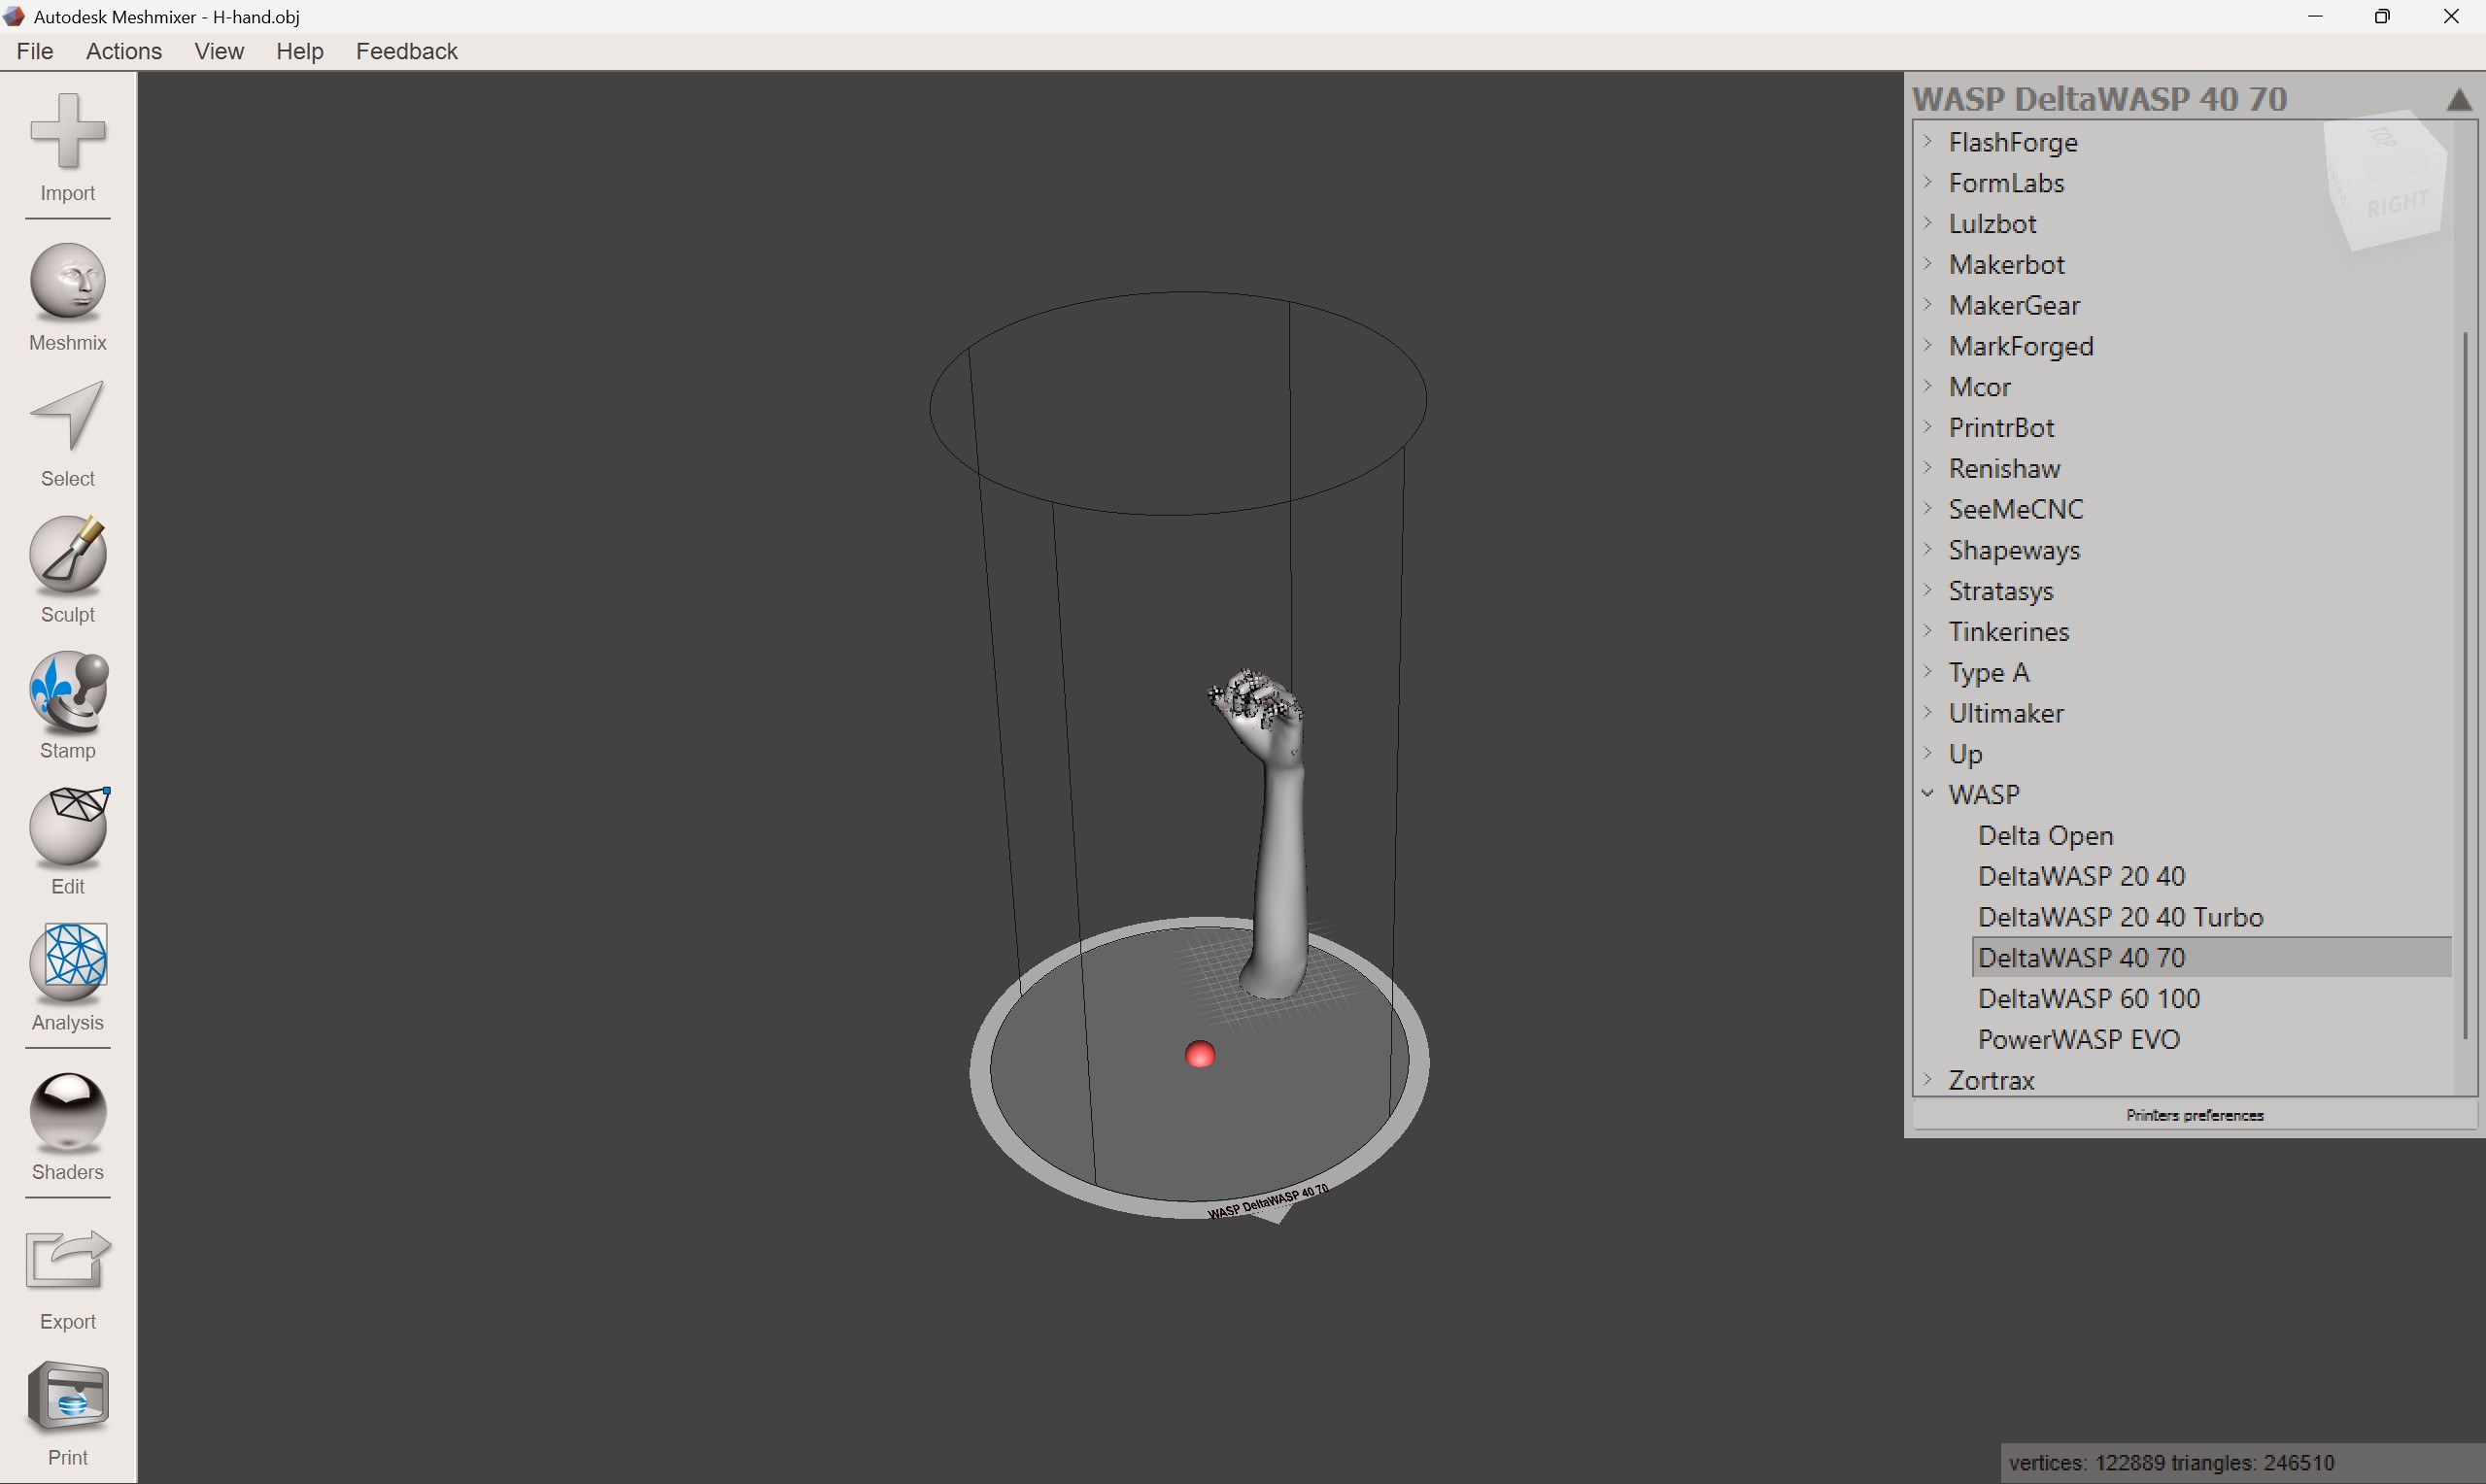Click the Meshmixer app icon in title bar
The image size is (2486, 1484).
coord(14,16)
